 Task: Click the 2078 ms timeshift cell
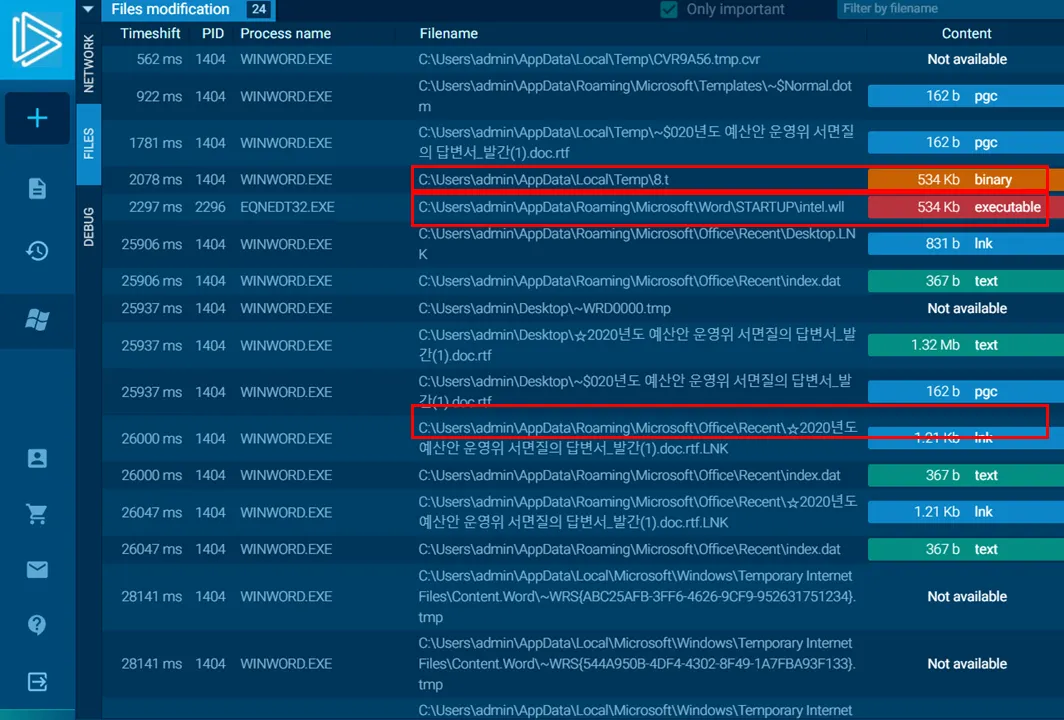pos(155,179)
